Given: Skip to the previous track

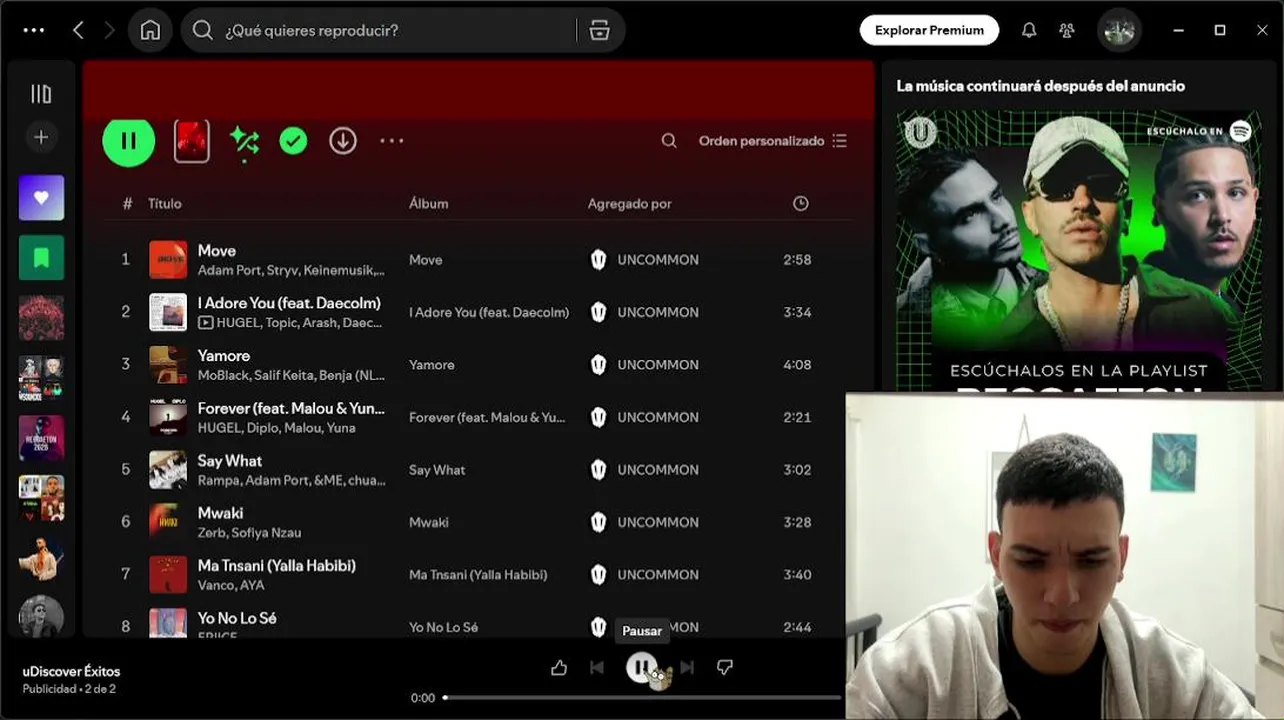Looking at the screenshot, I should (597, 667).
